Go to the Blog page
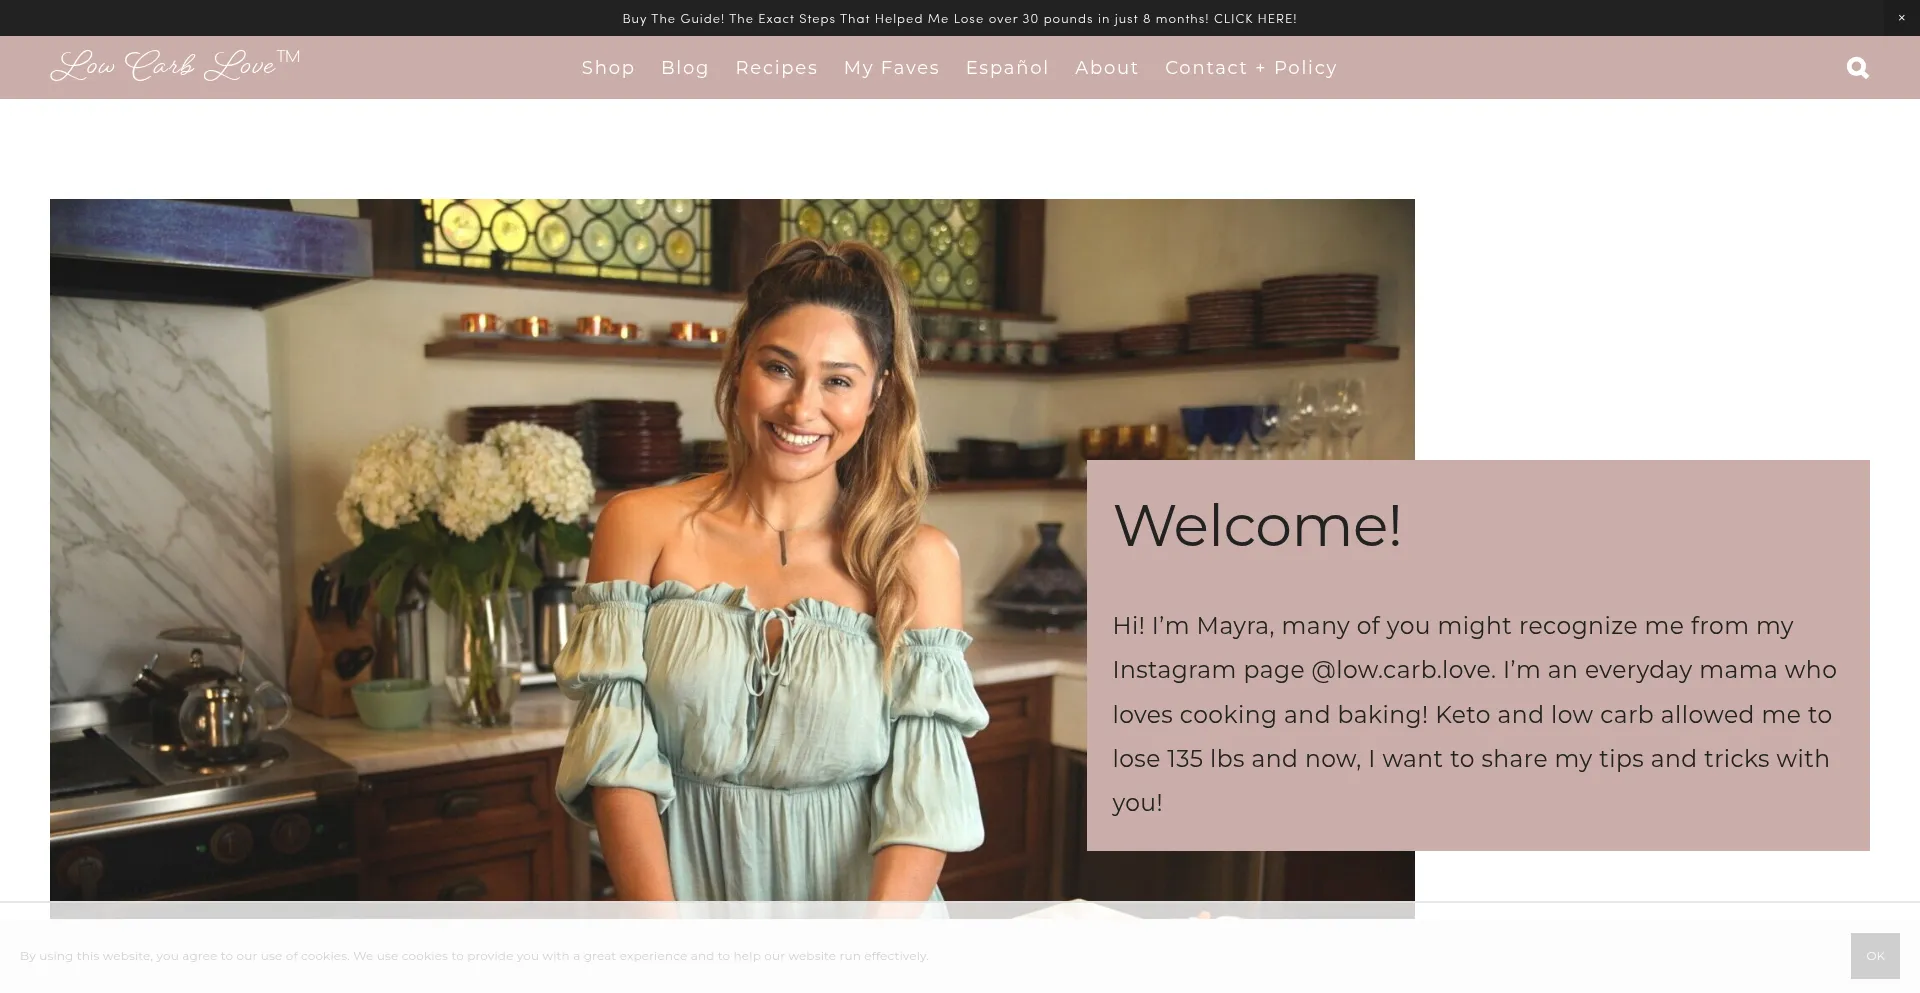The image size is (1920, 993). (x=685, y=68)
